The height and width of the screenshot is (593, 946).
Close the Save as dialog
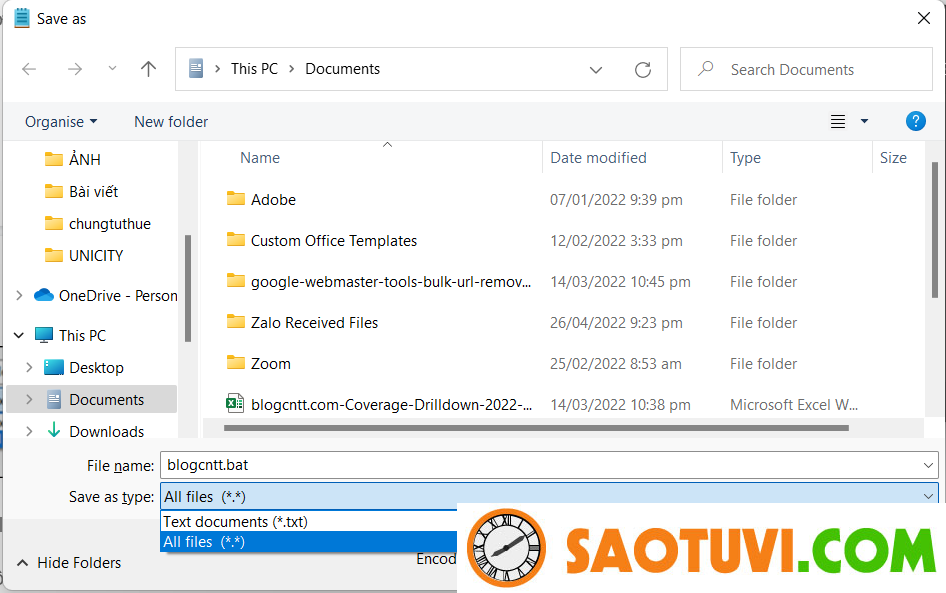pos(924,19)
